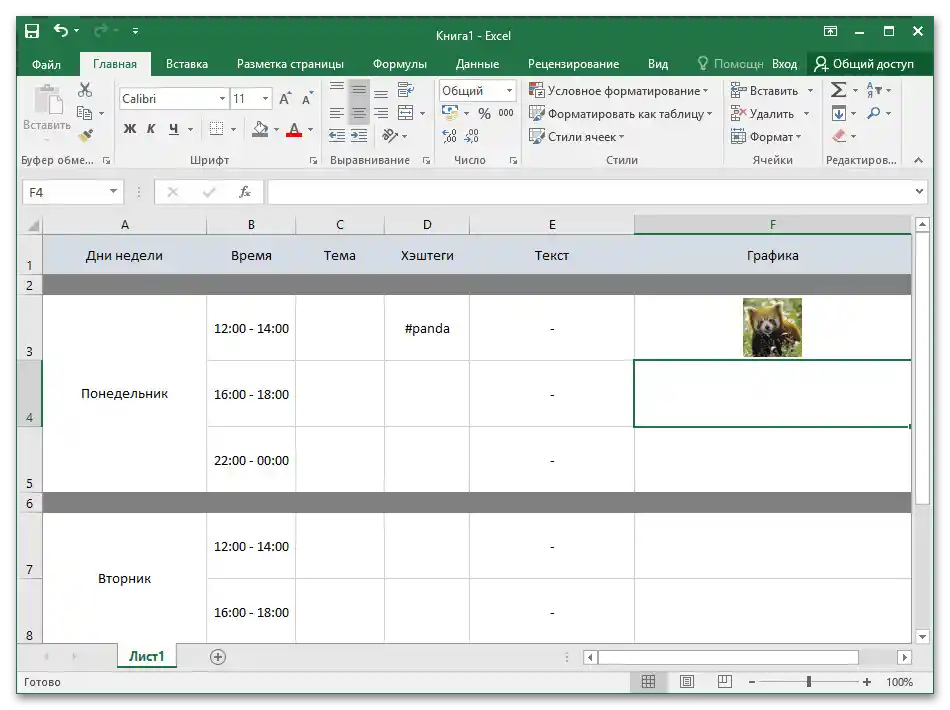Screen dimensions: 950x710
Task: Increase decimal places
Action: (450, 136)
